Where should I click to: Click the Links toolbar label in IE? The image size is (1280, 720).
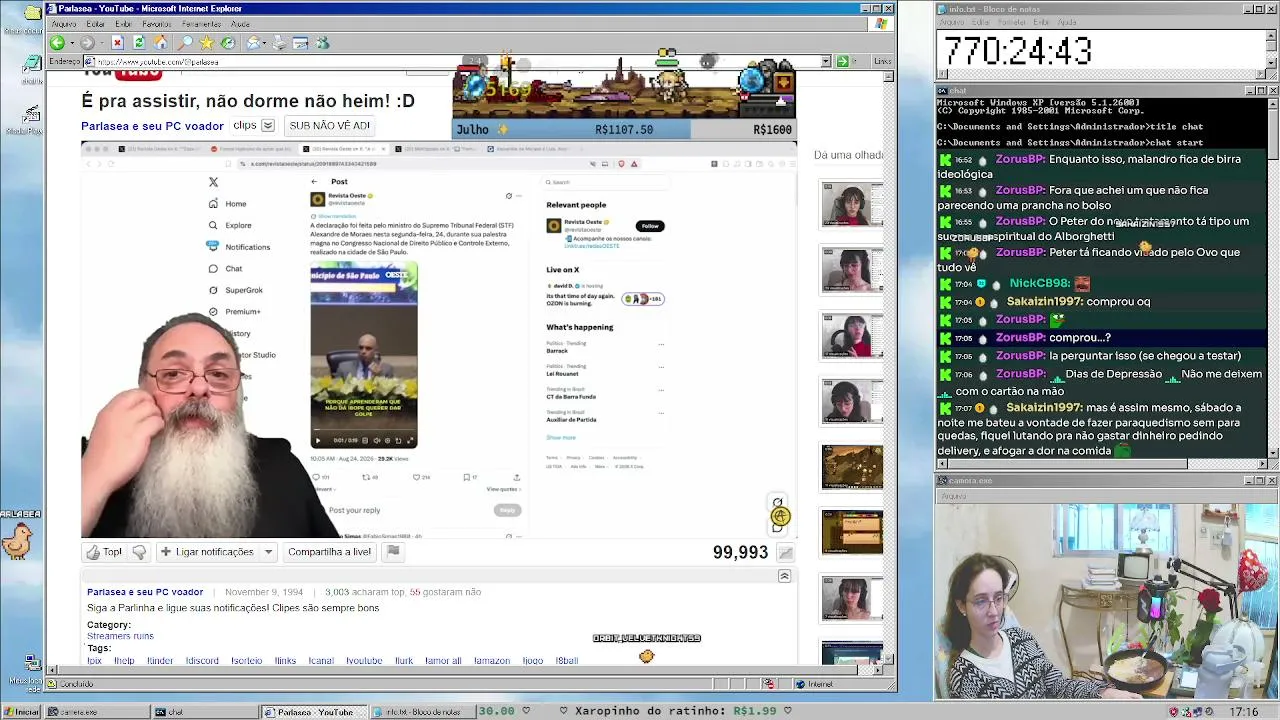click(883, 62)
